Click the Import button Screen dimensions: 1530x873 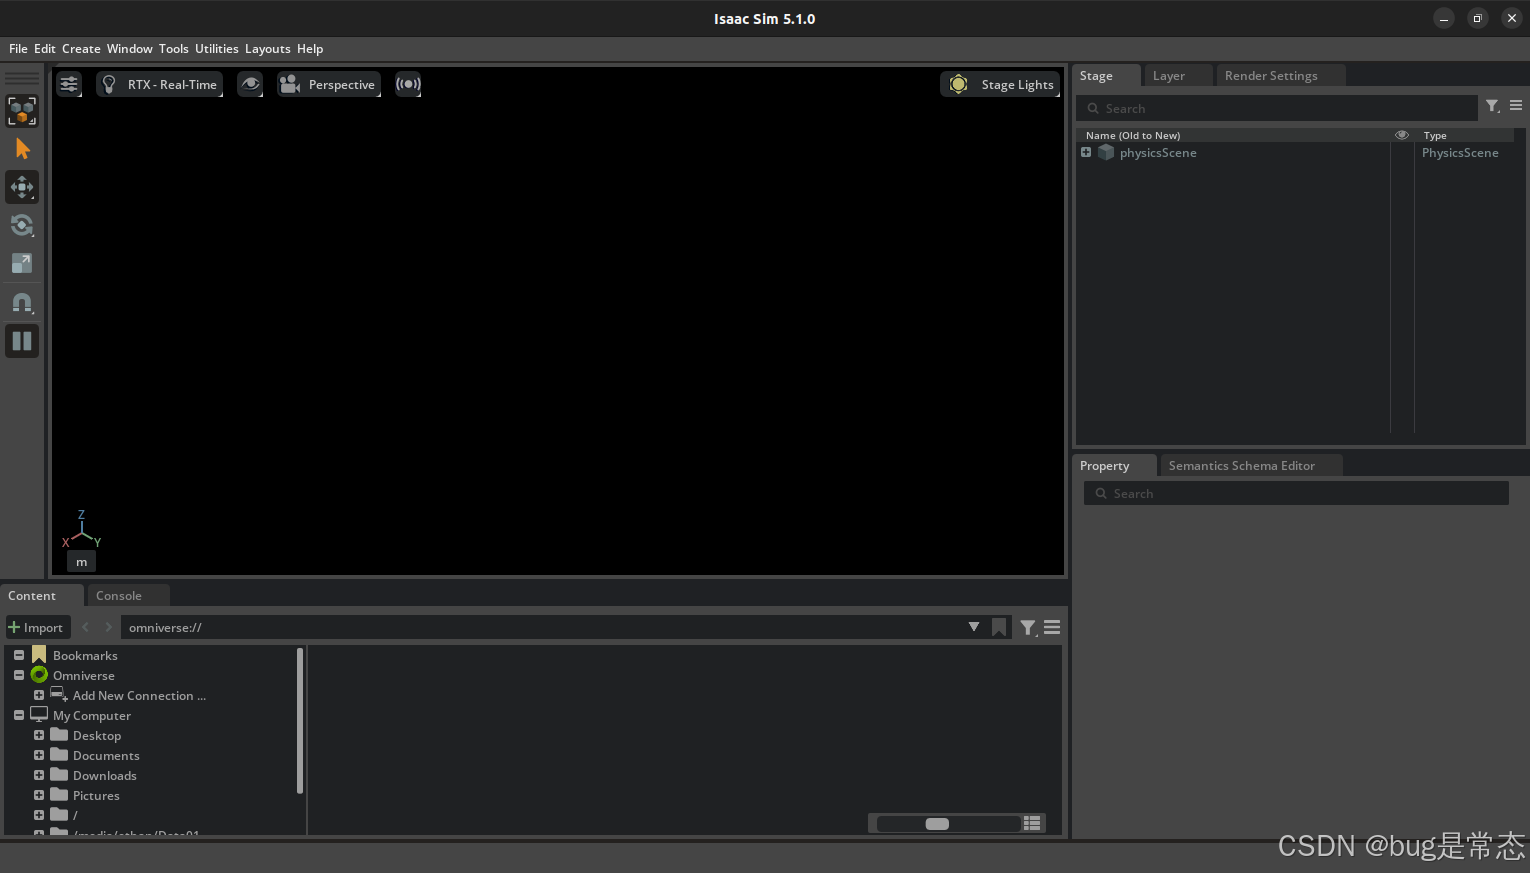[37, 628]
